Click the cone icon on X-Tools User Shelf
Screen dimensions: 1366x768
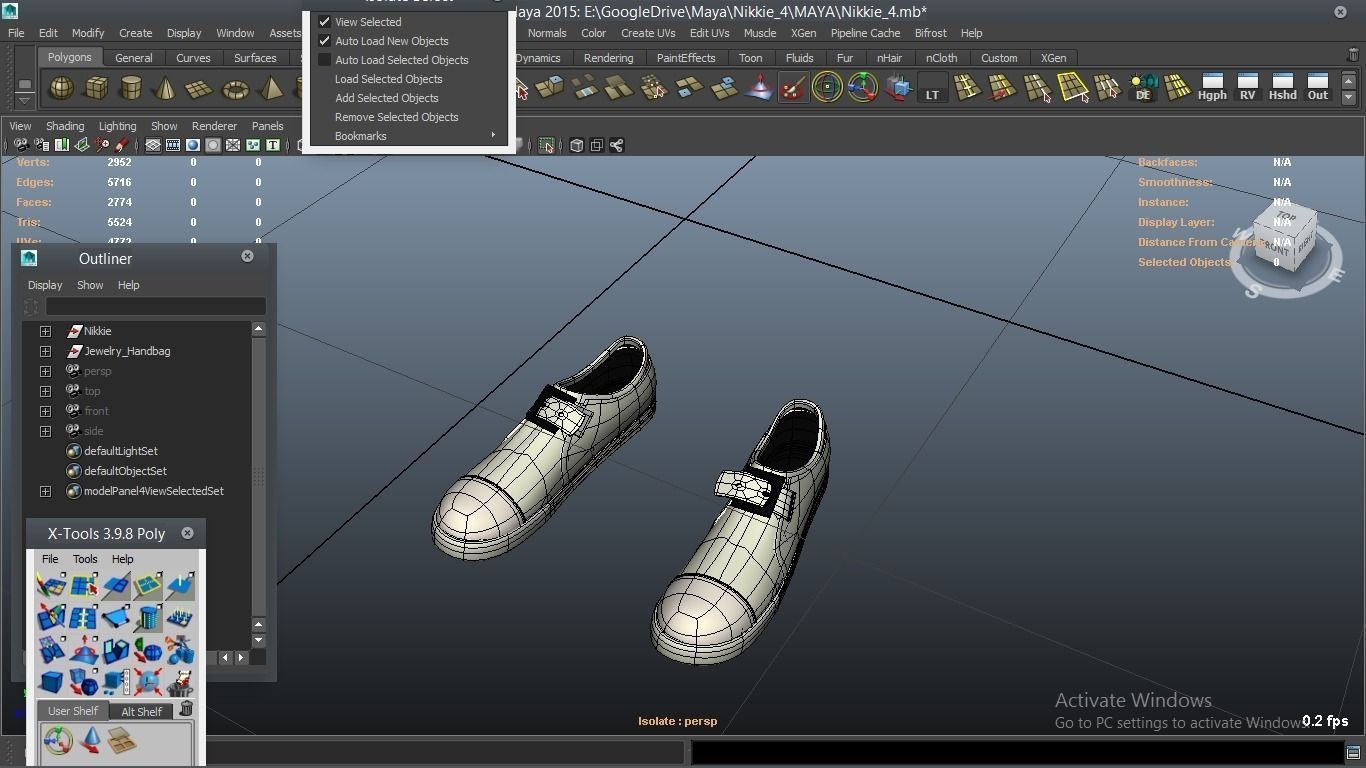[90, 741]
